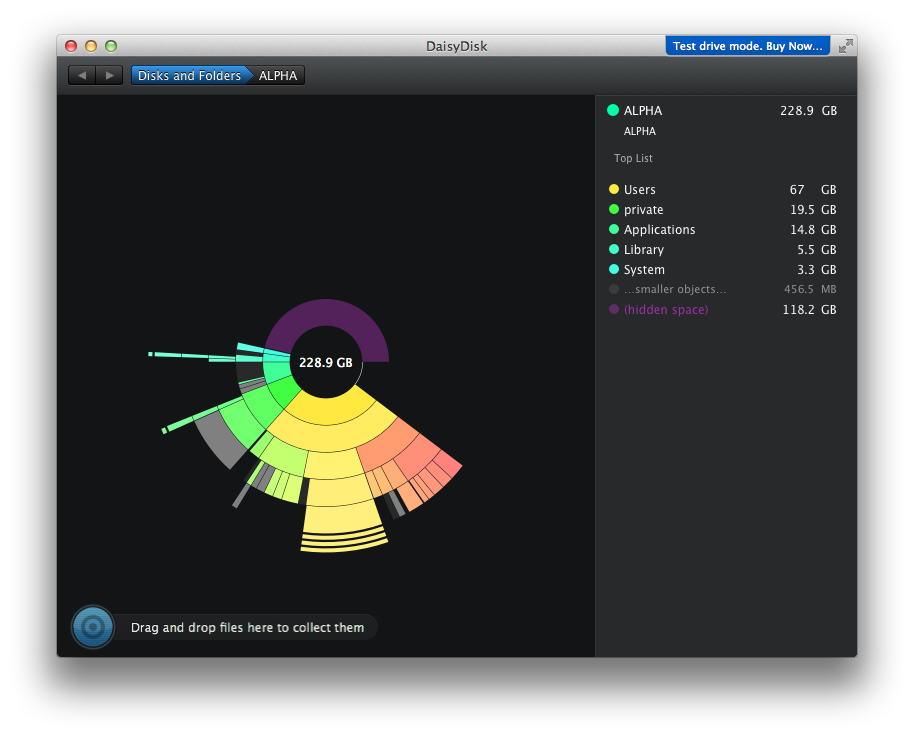
Task: Minimize window using the yellow button
Action: pyautogui.click(x=91, y=46)
